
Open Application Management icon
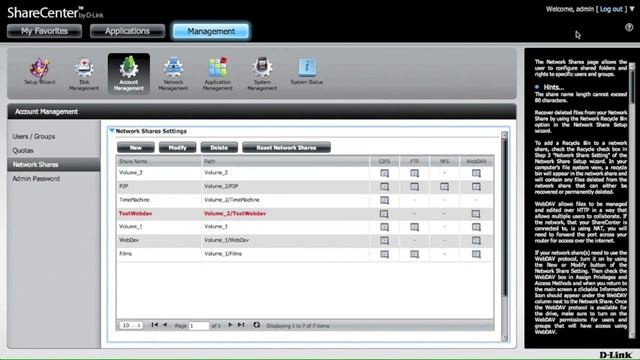[218, 74]
